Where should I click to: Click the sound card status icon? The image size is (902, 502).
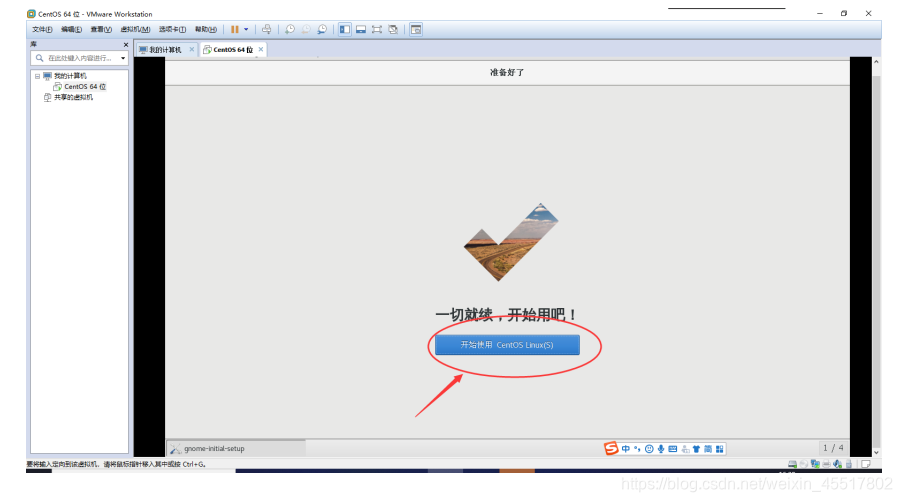[838, 464]
